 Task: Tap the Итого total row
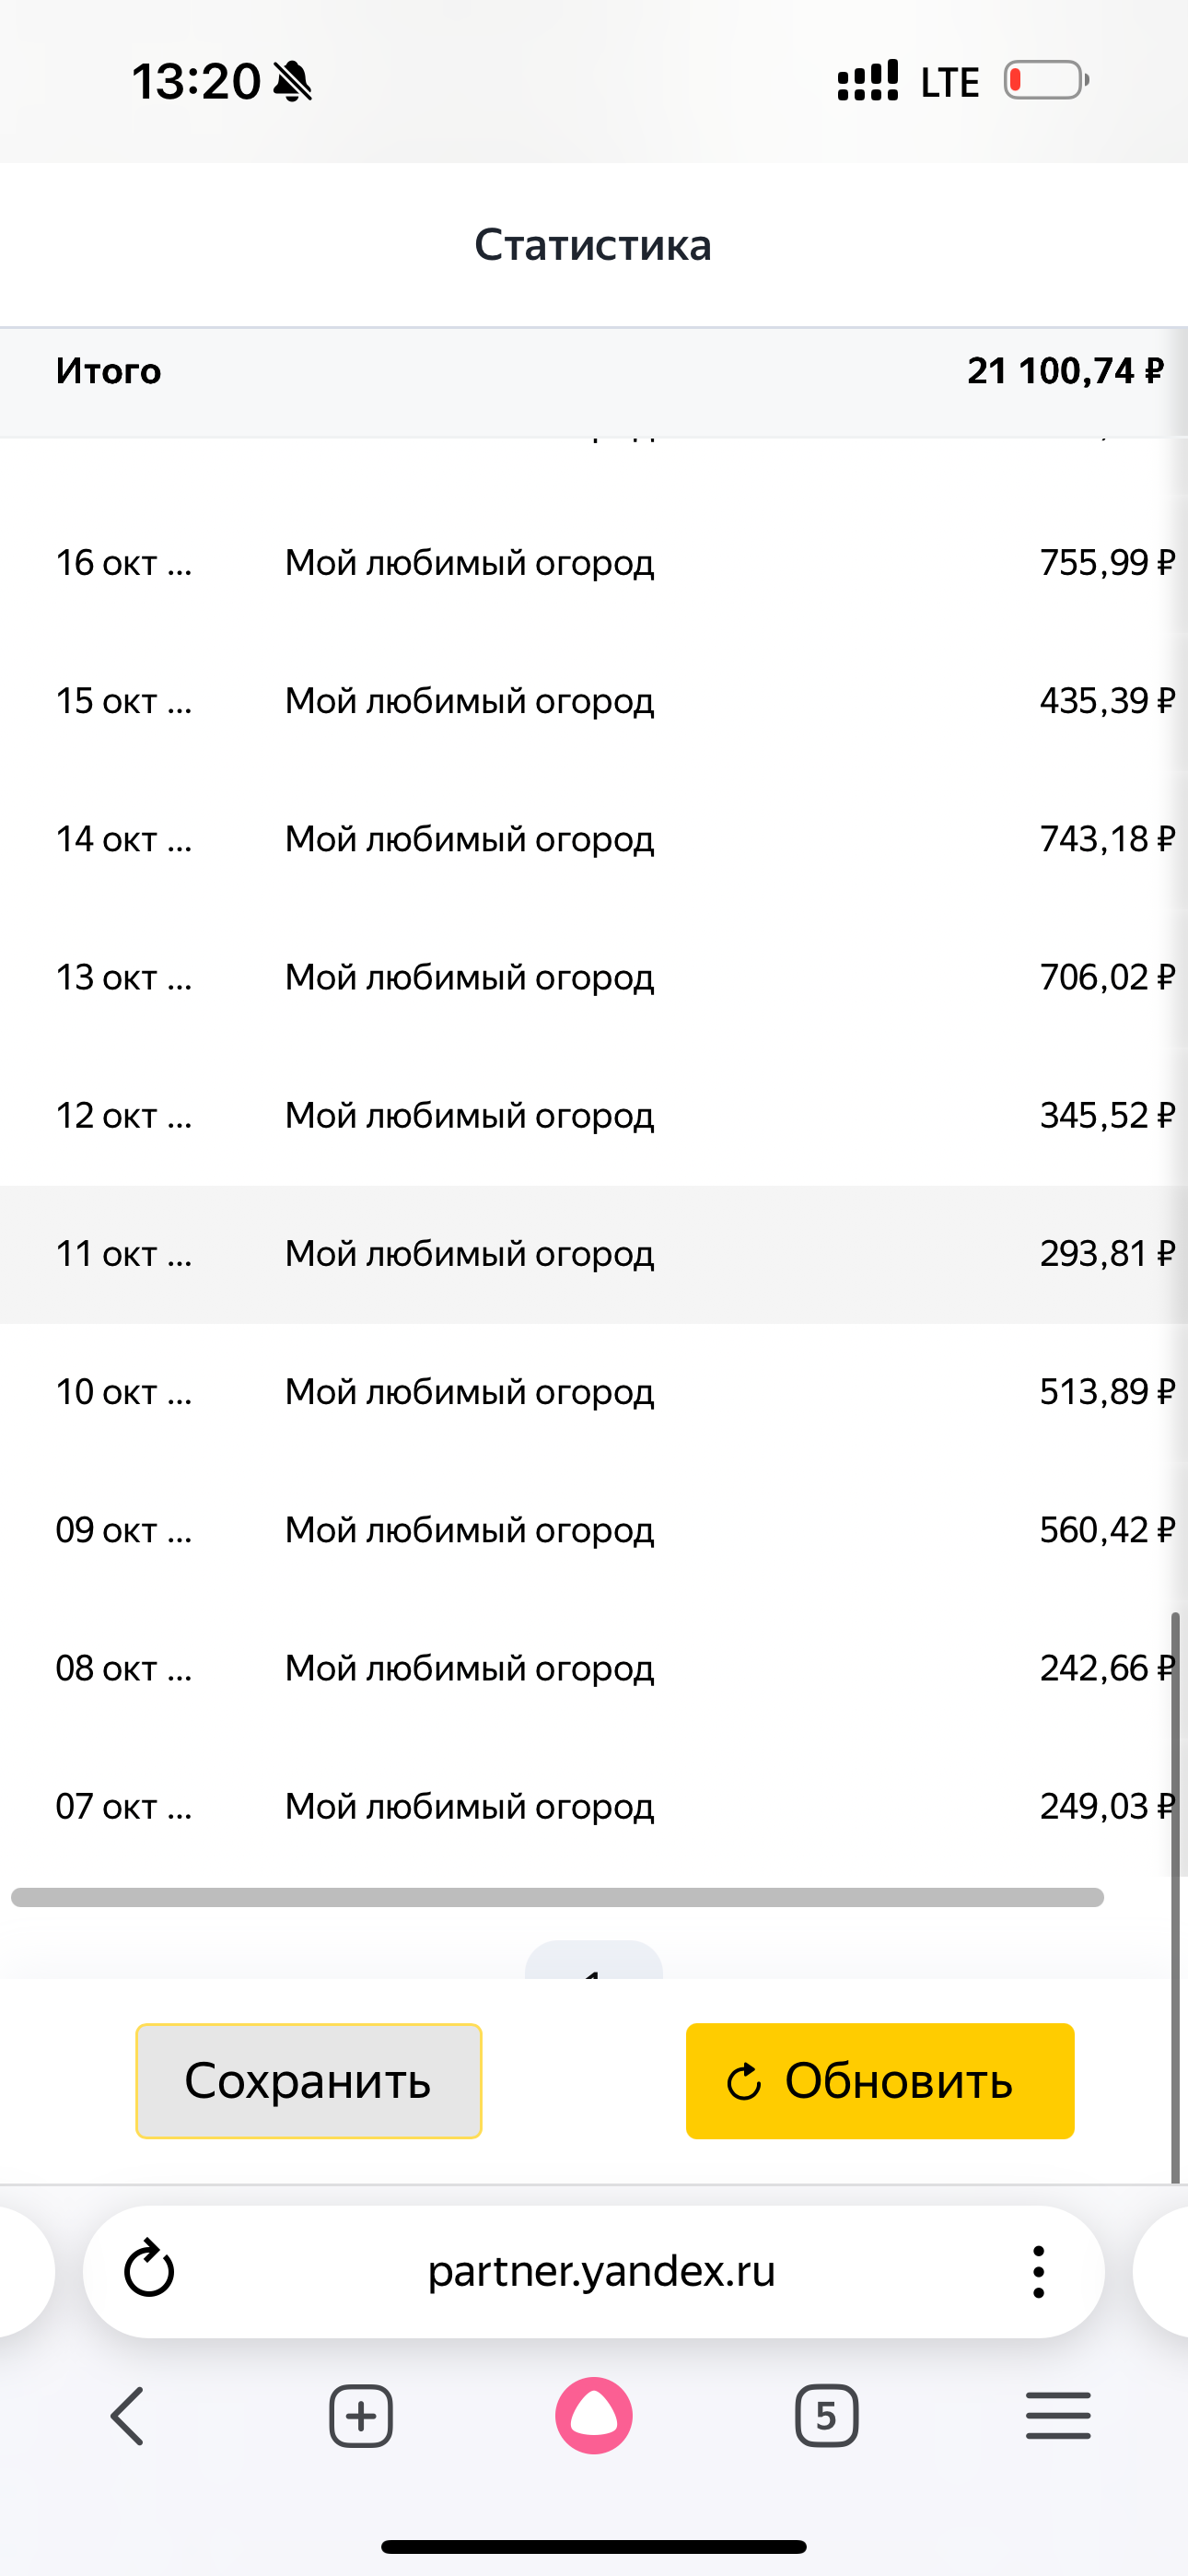click(594, 372)
